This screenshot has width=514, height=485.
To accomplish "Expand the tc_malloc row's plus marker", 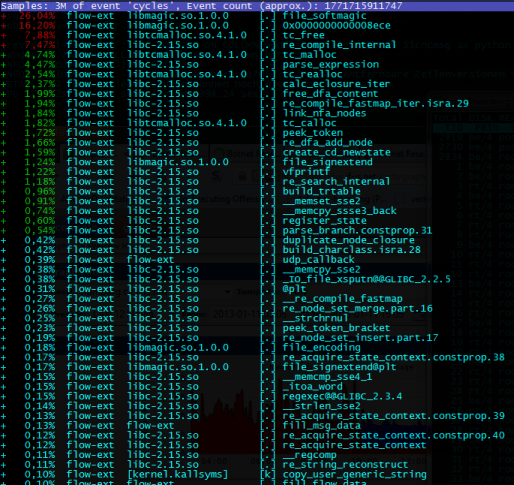I will (x=3, y=55).
